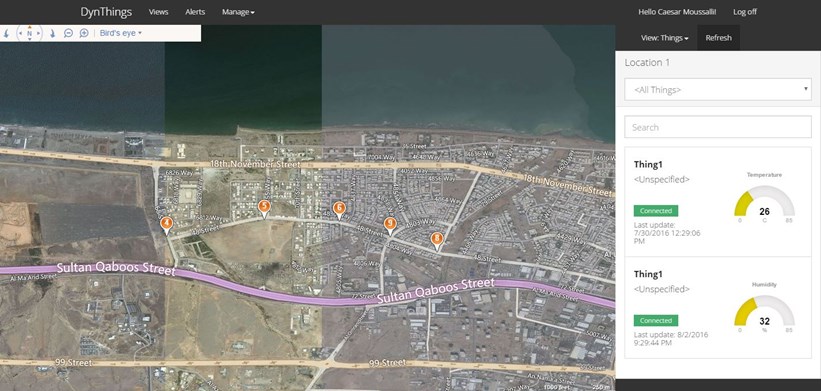Open the Bird's eye map style dropdown
The width and height of the screenshot is (821, 391).
pos(120,33)
